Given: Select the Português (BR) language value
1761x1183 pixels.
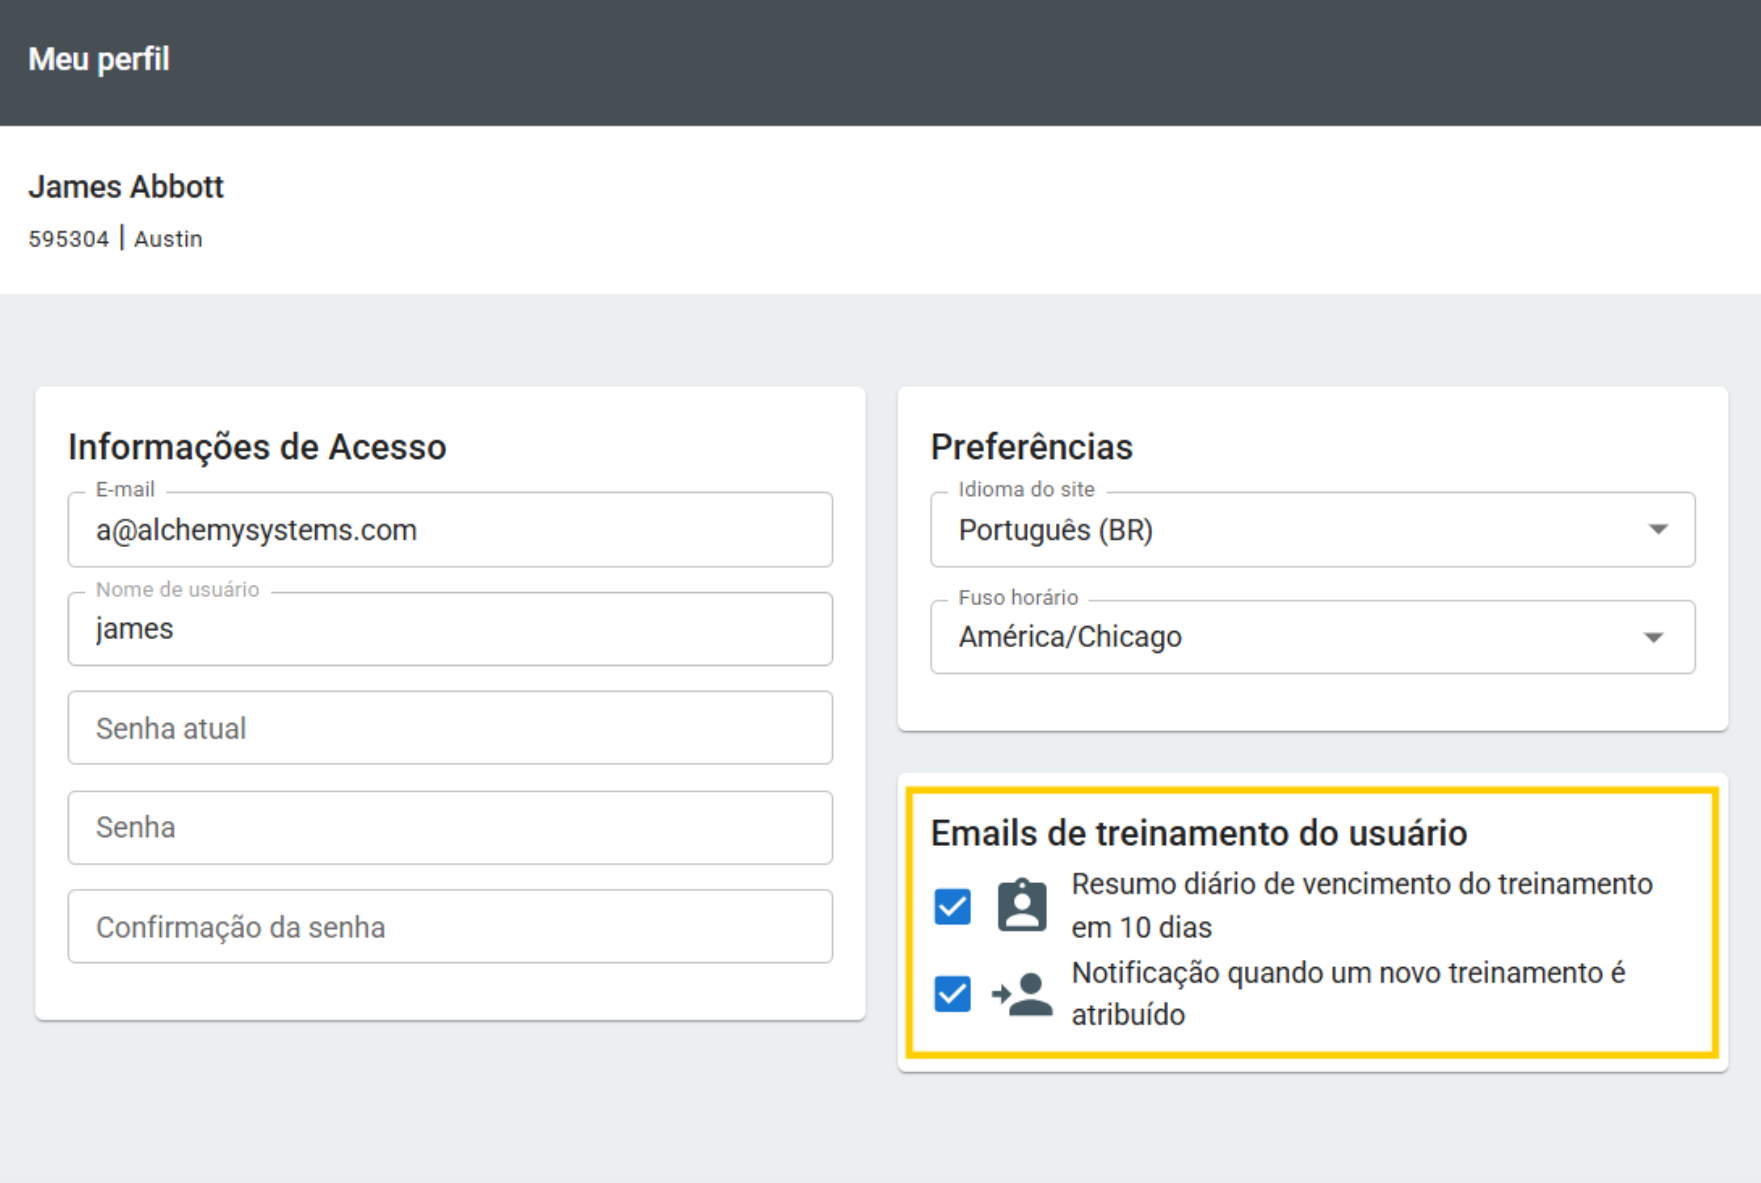Looking at the screenshot, I should (x=1055, y=530).
